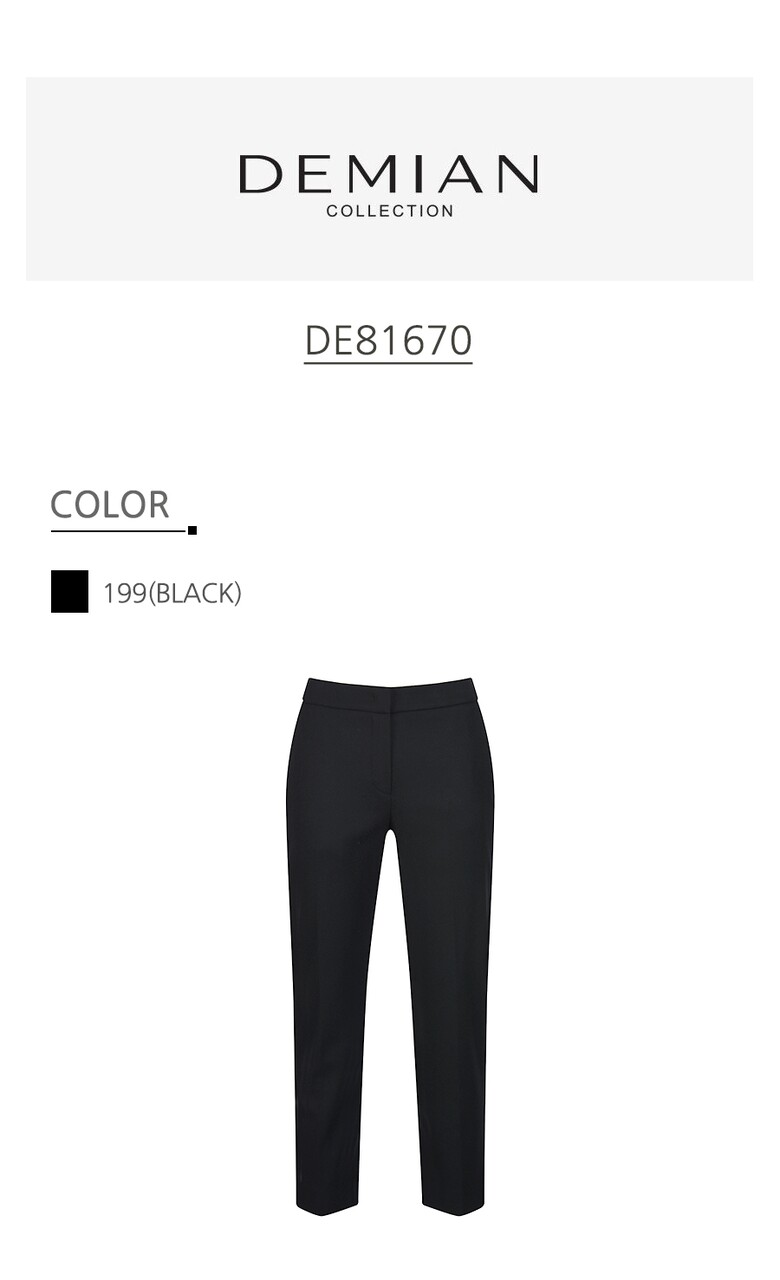Viewport: 780px width, 1280px height.
Task: Click the small square marker after COLOR underline
Action: [192, 530]
